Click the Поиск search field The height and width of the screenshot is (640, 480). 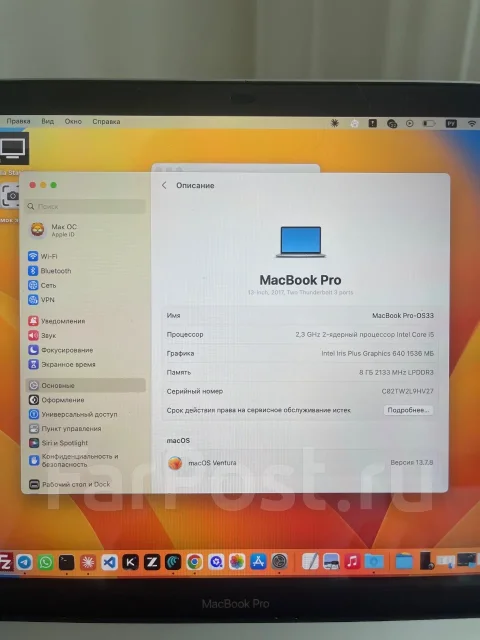86,207
